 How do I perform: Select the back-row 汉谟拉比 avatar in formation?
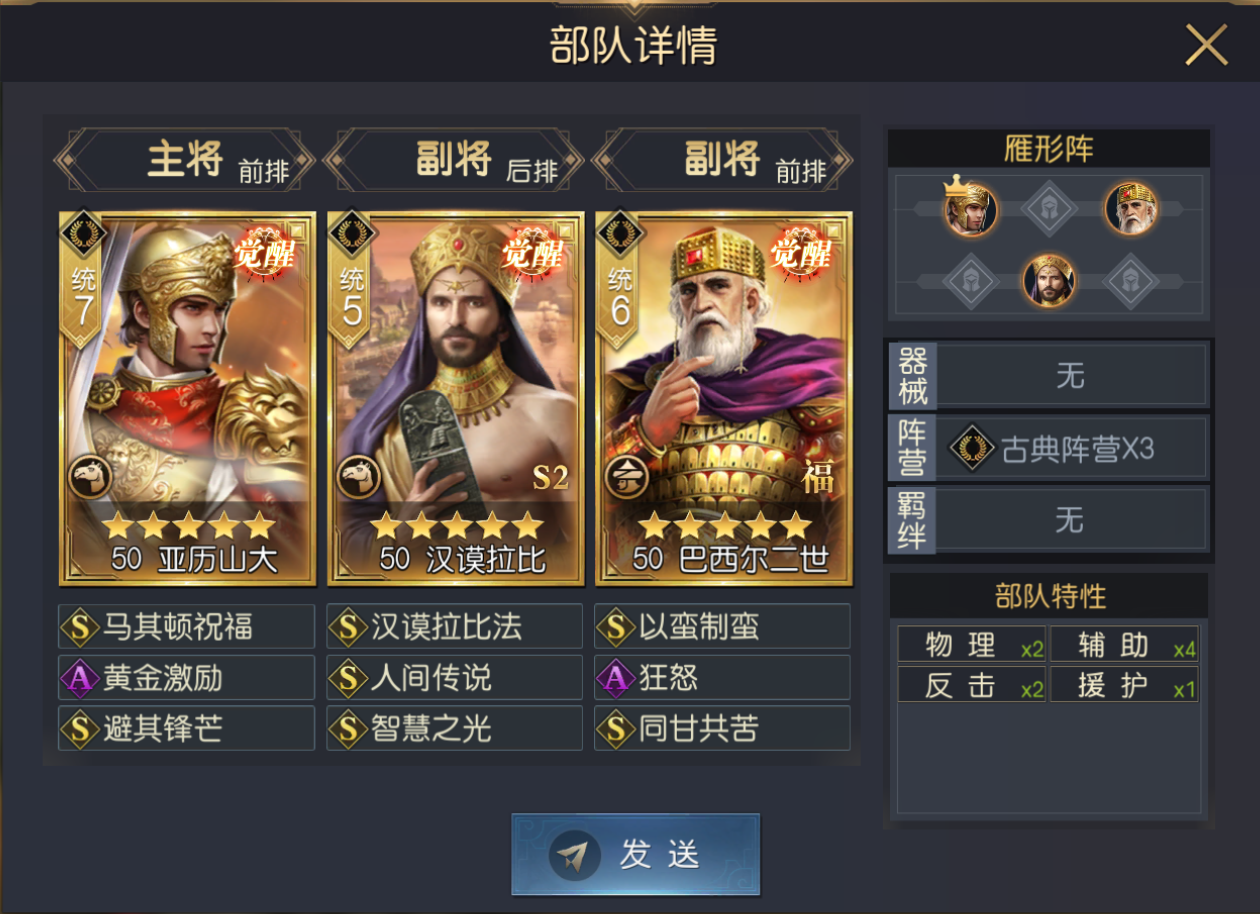pyautogui.click(x=1049, y=281)
